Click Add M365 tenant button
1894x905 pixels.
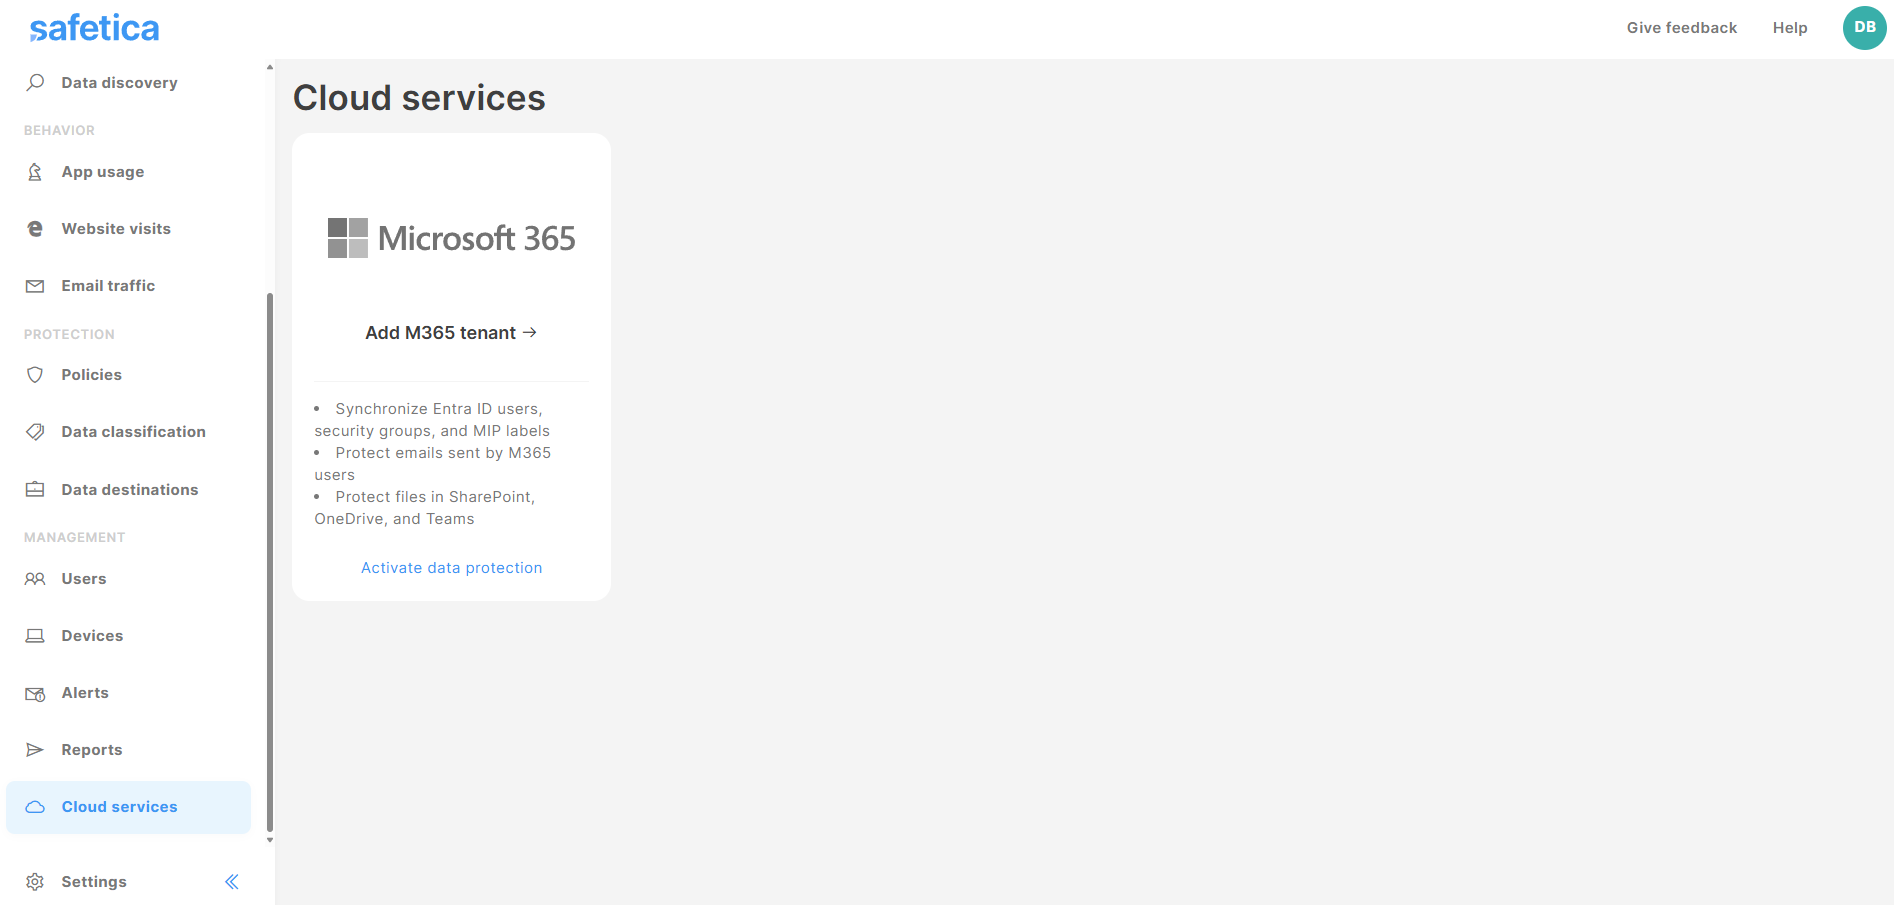[x=451, y=333]
